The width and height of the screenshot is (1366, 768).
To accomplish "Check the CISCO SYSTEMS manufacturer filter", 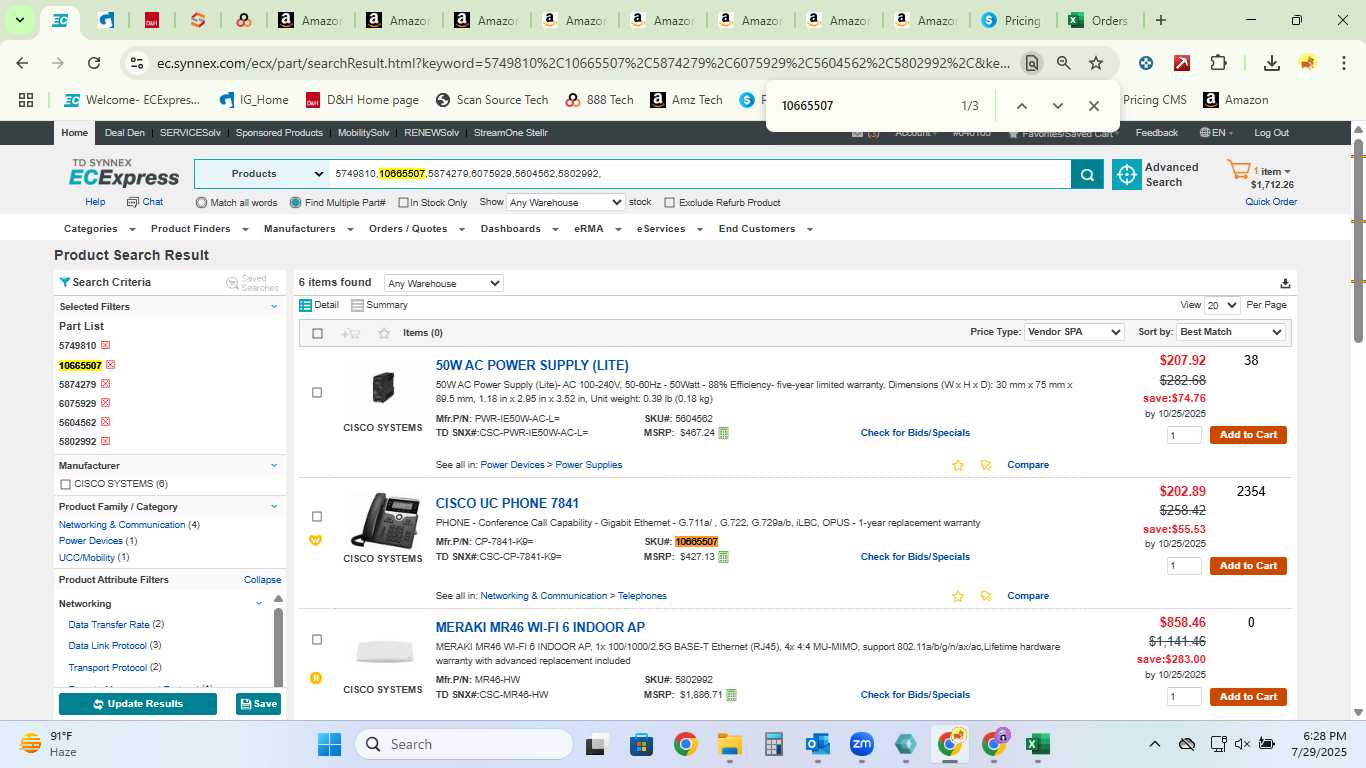I will tap(65, 485).
